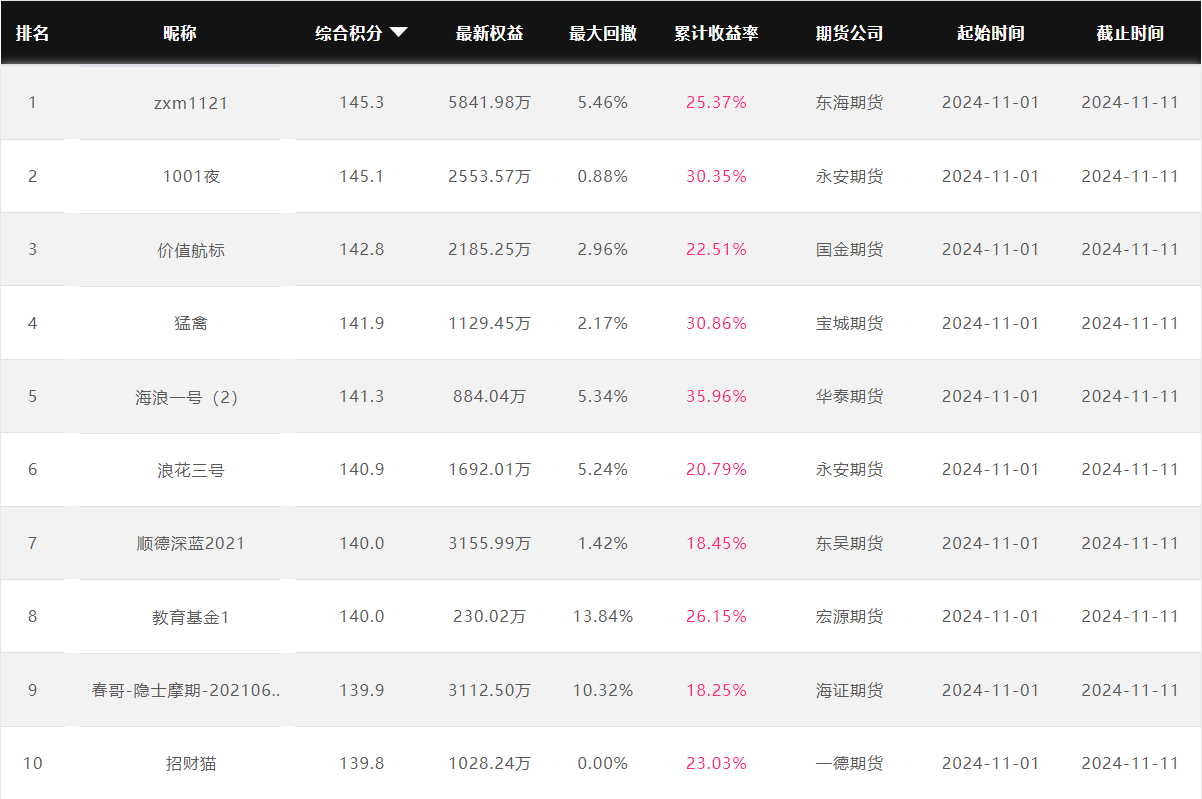Click the equity value 1129.45万

(x=490, y=323)
